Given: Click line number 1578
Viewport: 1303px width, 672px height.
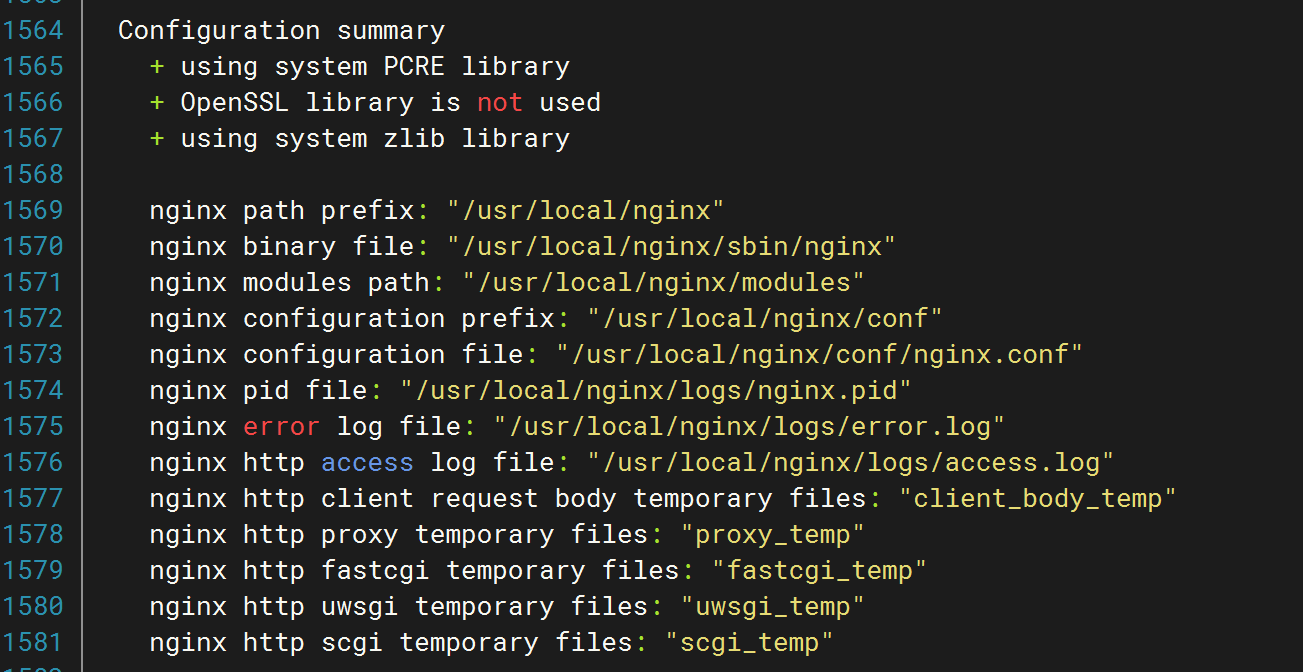Looking at the screenshot, I should tap(33, 535).
